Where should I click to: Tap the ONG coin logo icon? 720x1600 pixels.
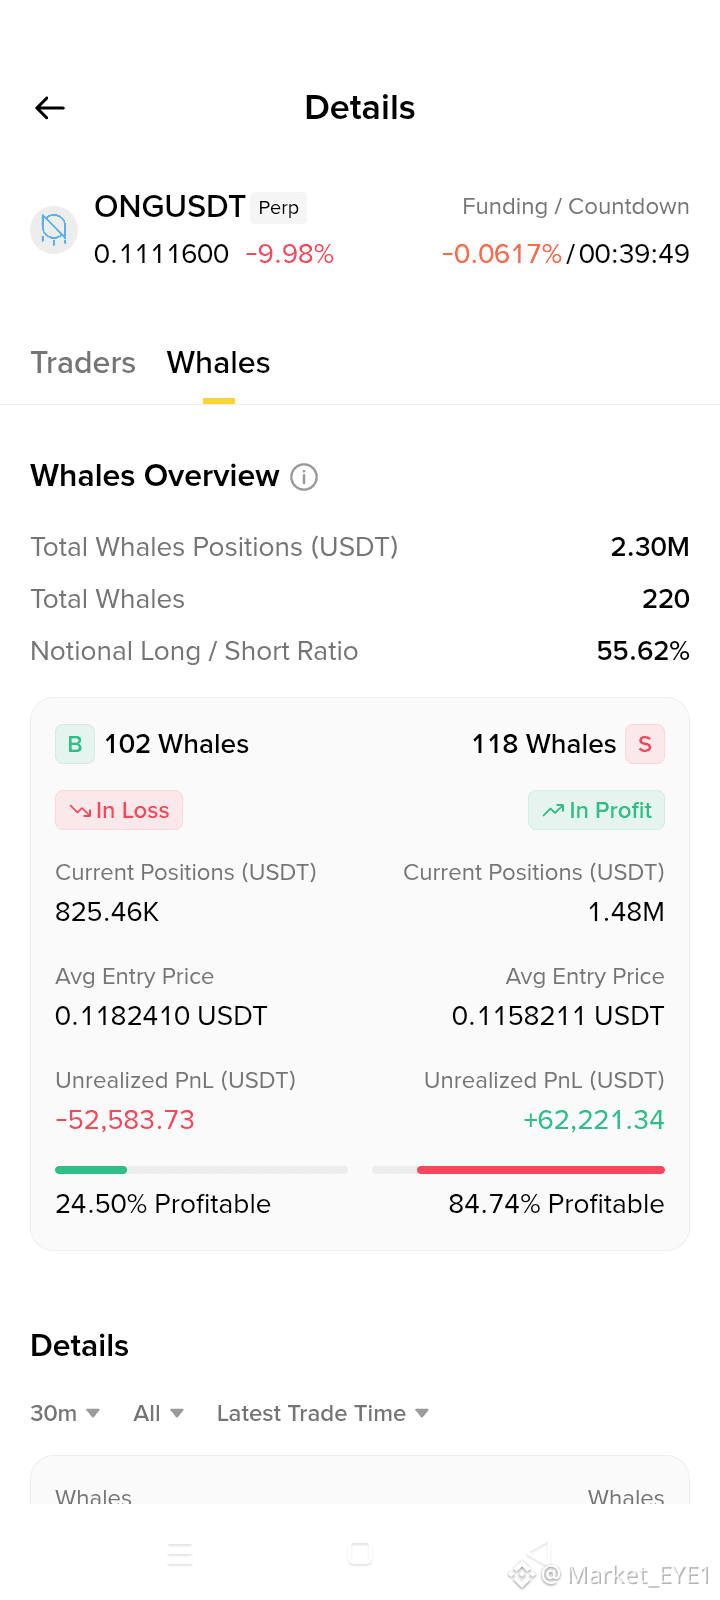[x=54, y=230]
